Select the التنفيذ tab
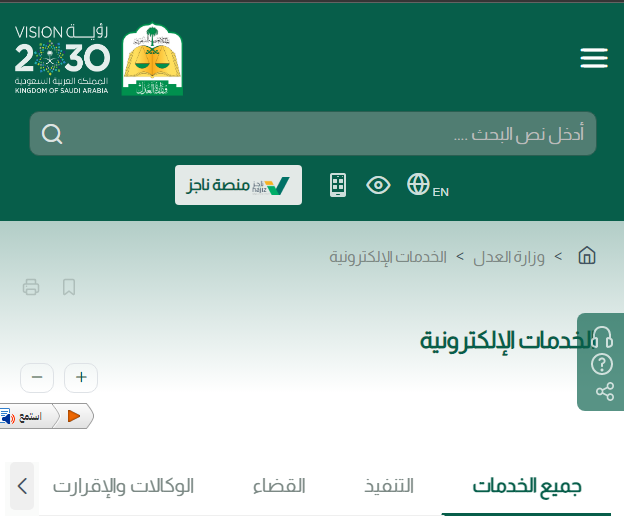The image size is (624, 532). (388, 487)
